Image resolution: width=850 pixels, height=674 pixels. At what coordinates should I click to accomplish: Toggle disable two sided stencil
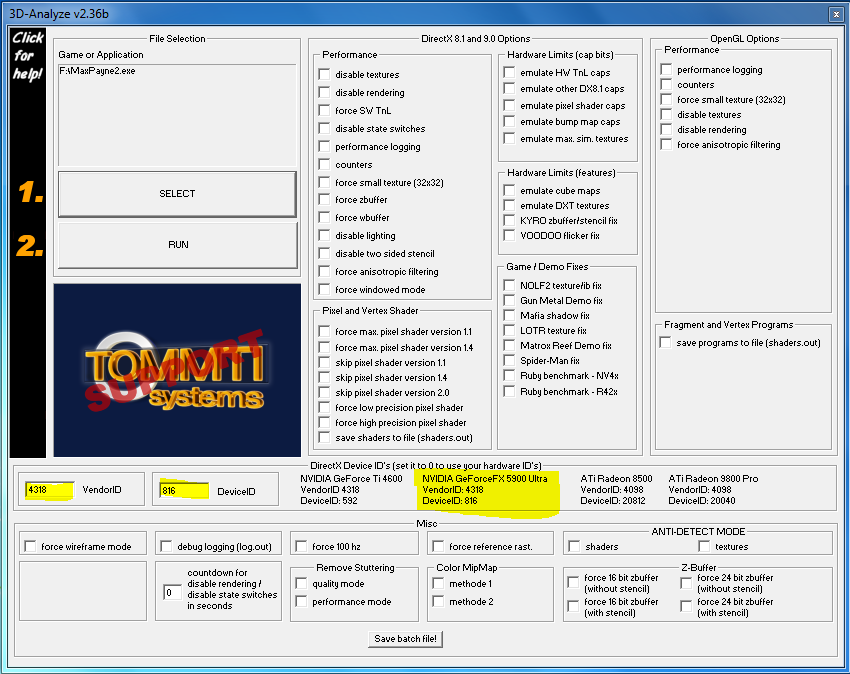tap(324, 253)
